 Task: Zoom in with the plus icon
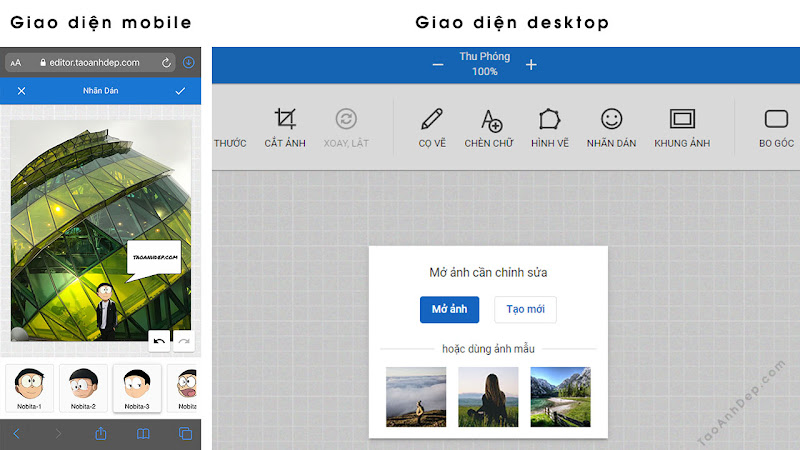(x=531, y=65)
